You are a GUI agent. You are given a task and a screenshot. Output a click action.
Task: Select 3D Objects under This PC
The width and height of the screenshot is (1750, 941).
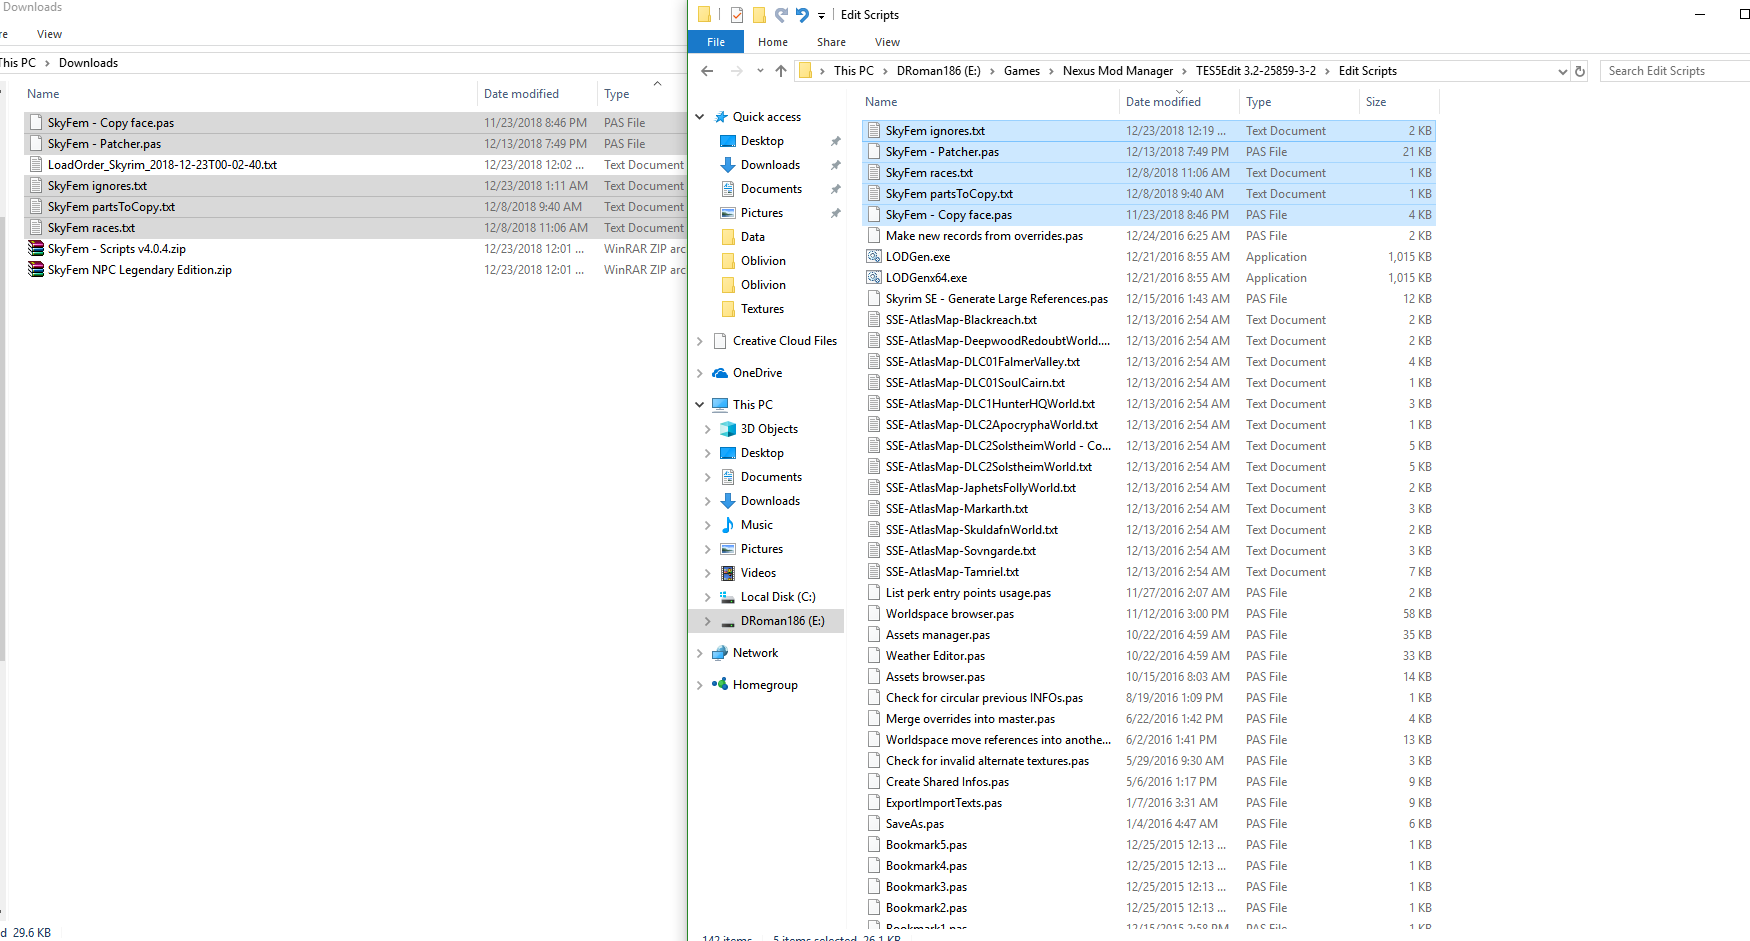[769, 429]
